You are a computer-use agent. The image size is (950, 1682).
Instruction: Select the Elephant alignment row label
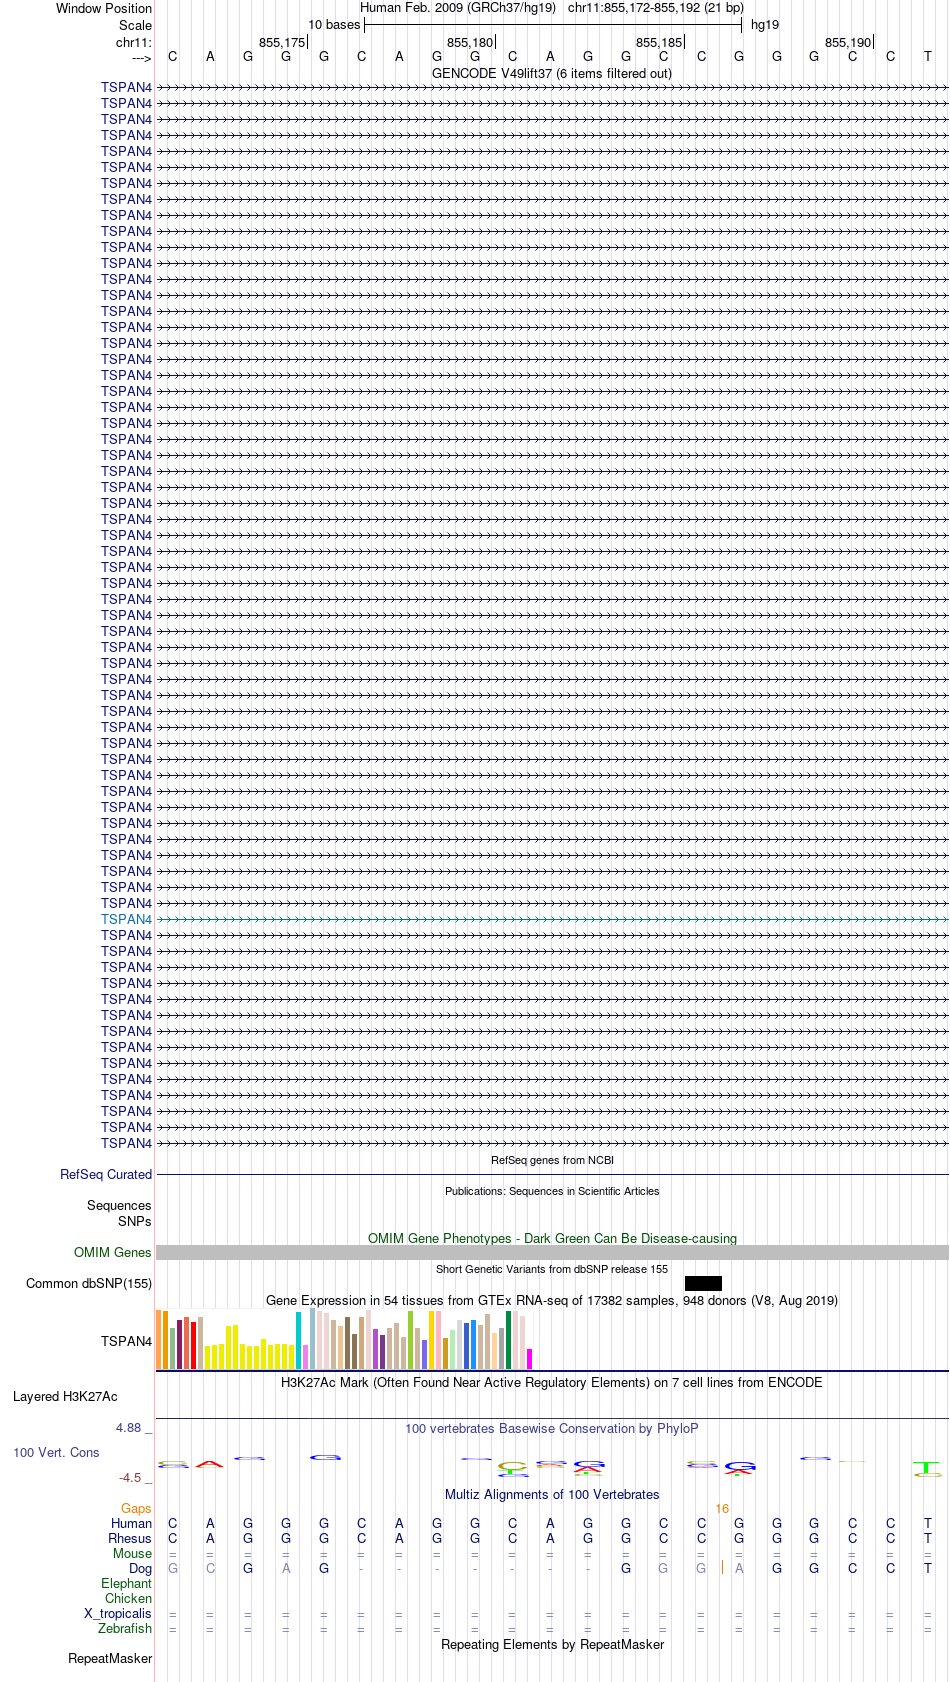(x=126, y=1583)
